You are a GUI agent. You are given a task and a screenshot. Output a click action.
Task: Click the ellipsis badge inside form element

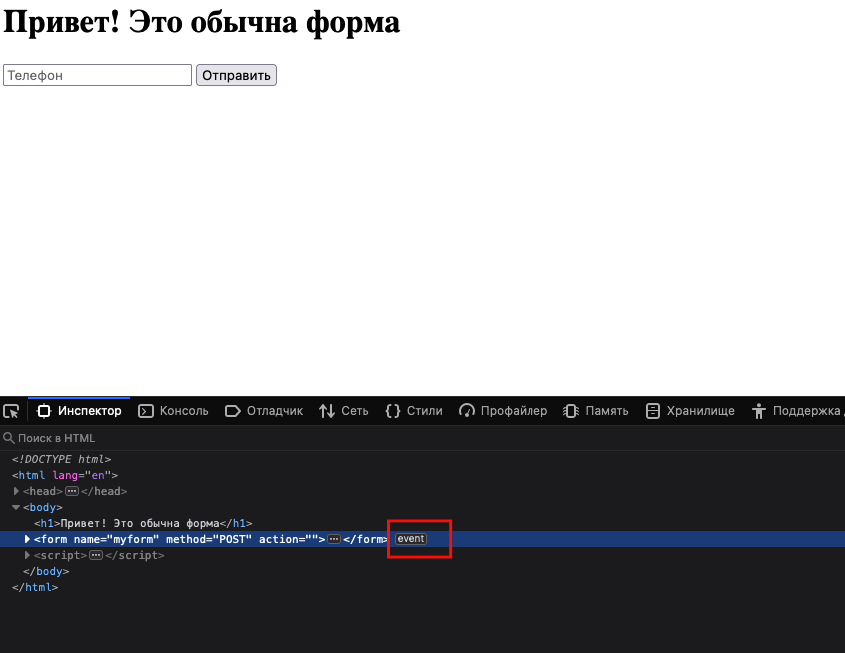(334, 539)
